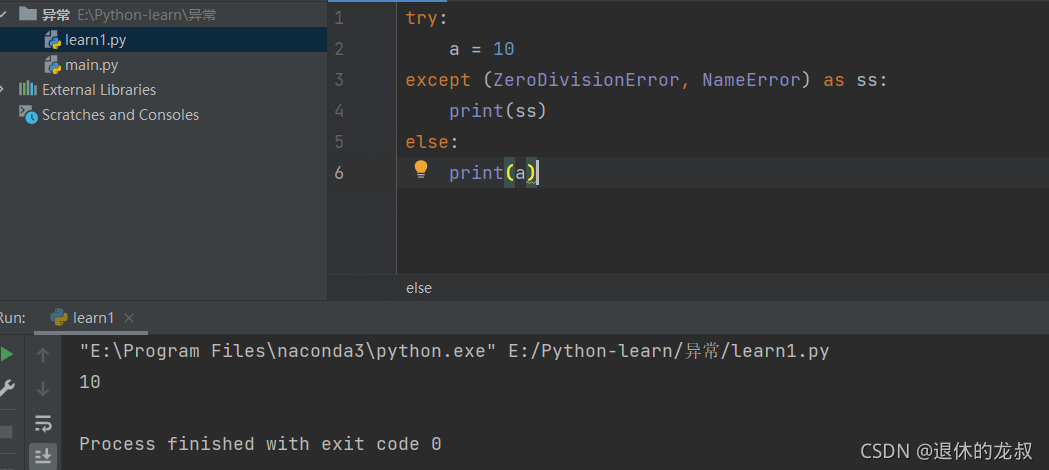This screenshot has height=470, width=1049.
Task: Switch to the learn1 run tab
Action: click(93, 318)
